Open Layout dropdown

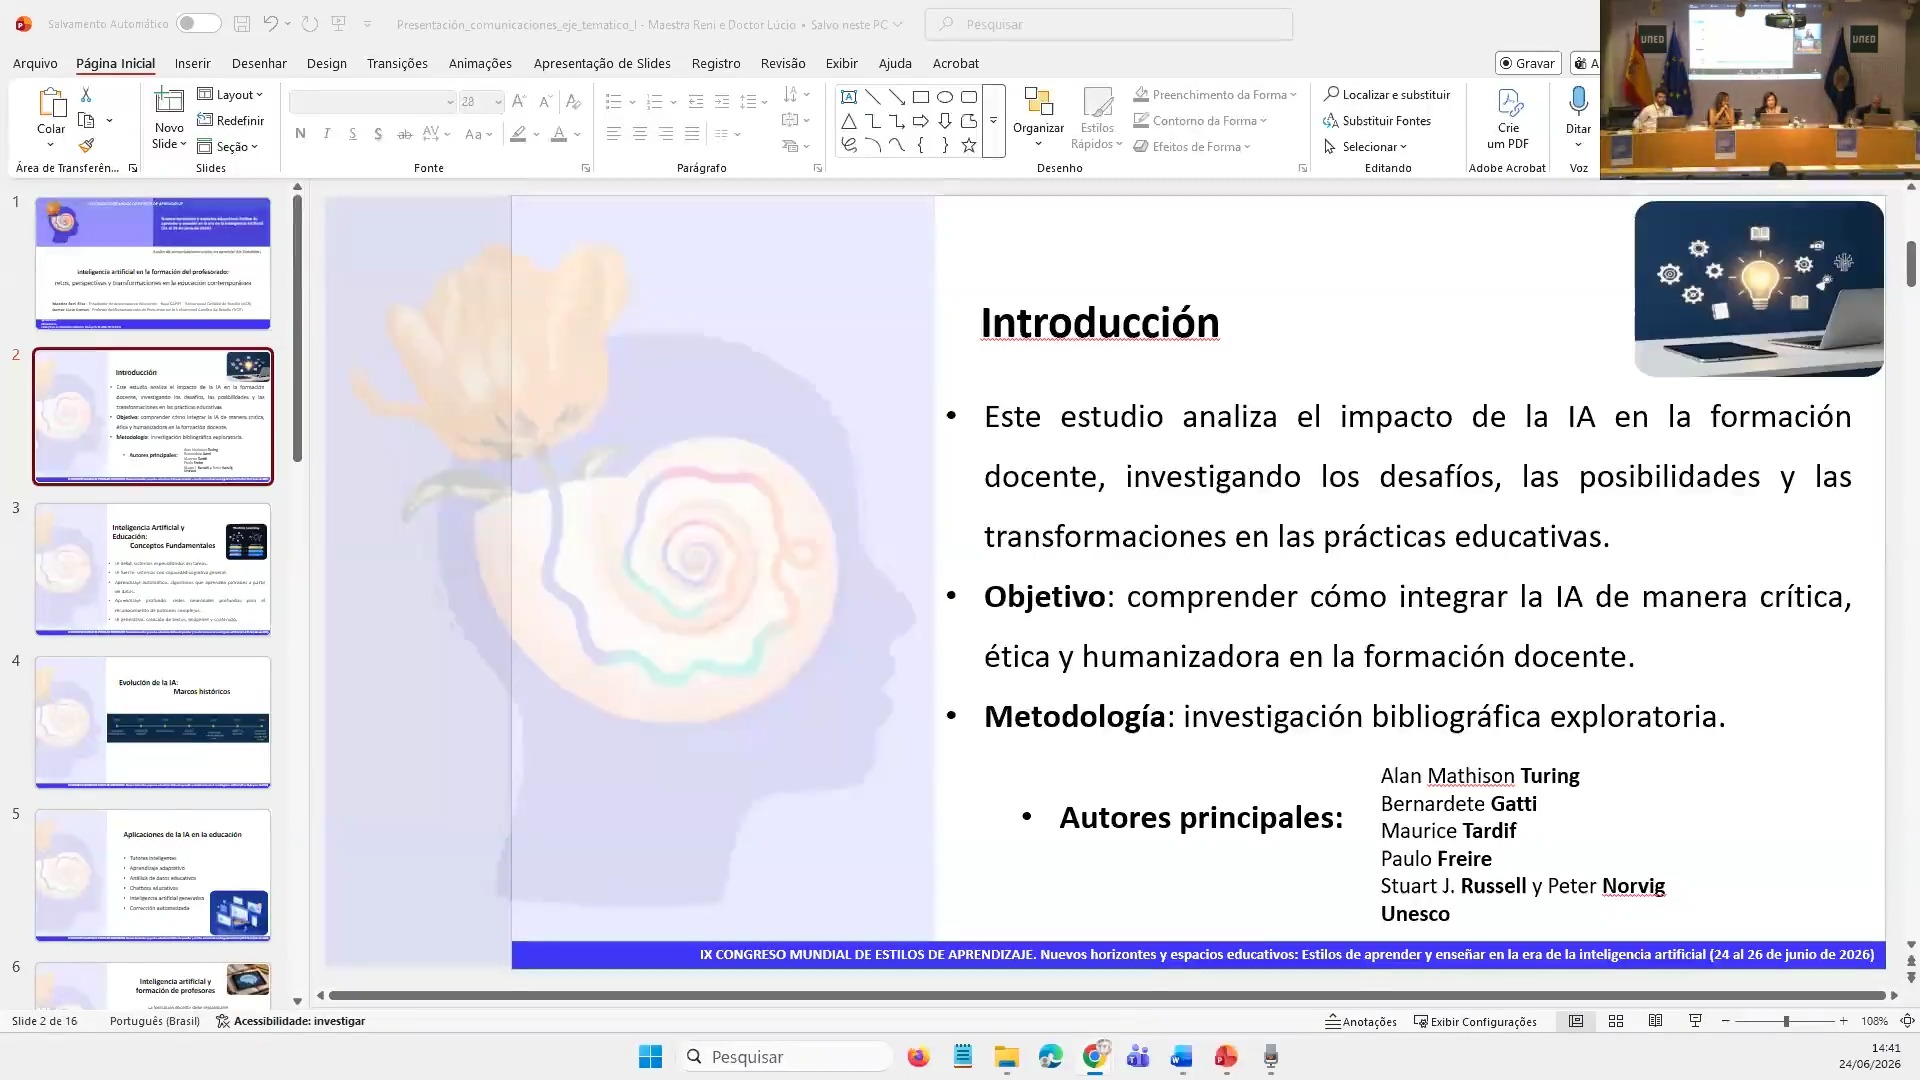(230, 94)
